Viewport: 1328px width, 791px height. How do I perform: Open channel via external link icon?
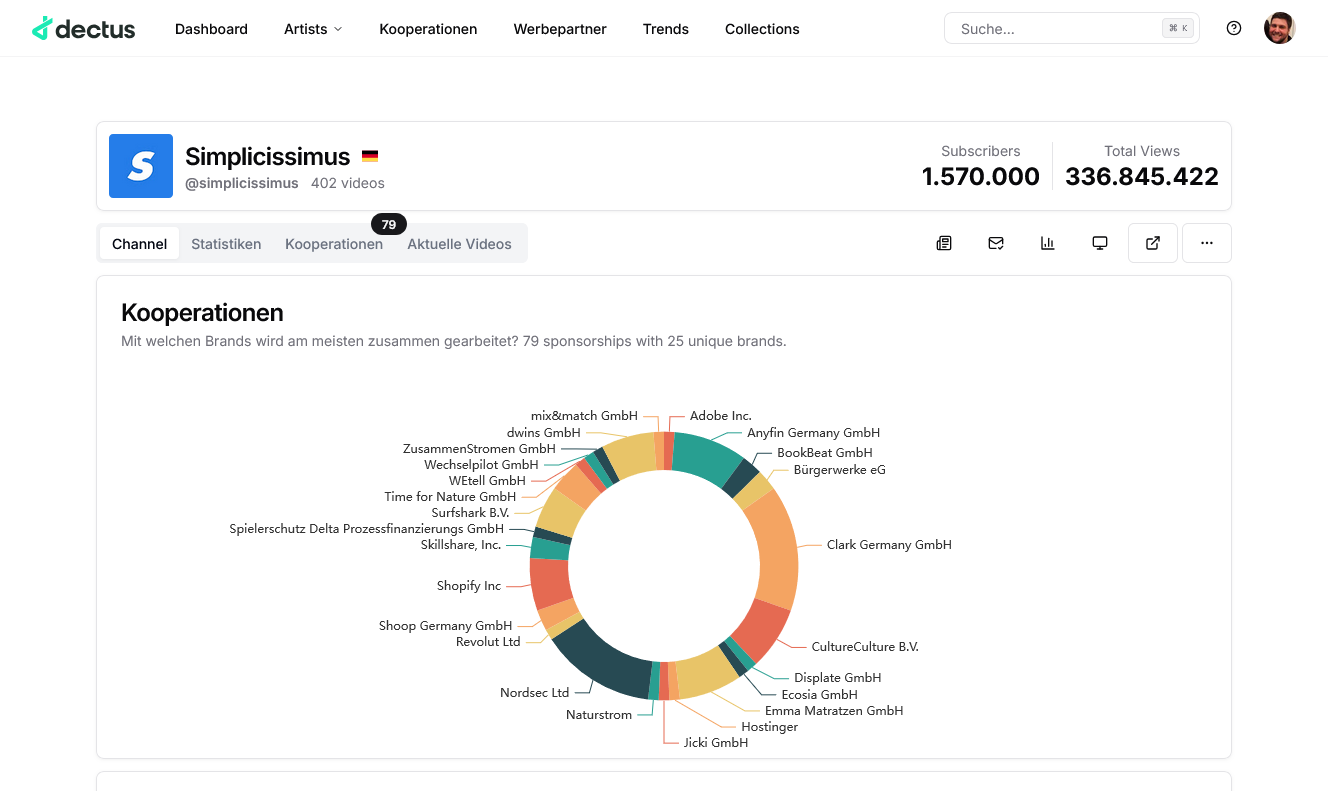(x=1153, y=243)
